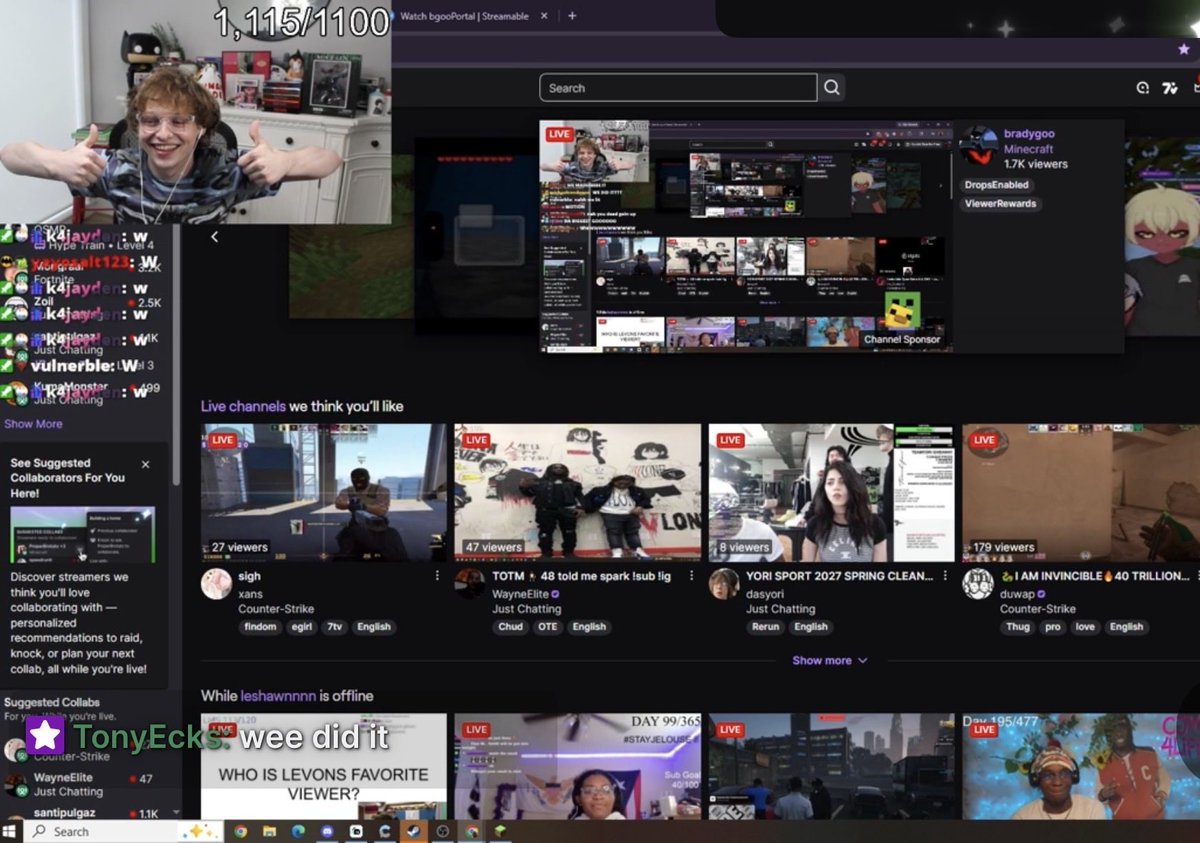
Task: Open the DAY 99/365 stream thumbnail
Action: [578, 767]
